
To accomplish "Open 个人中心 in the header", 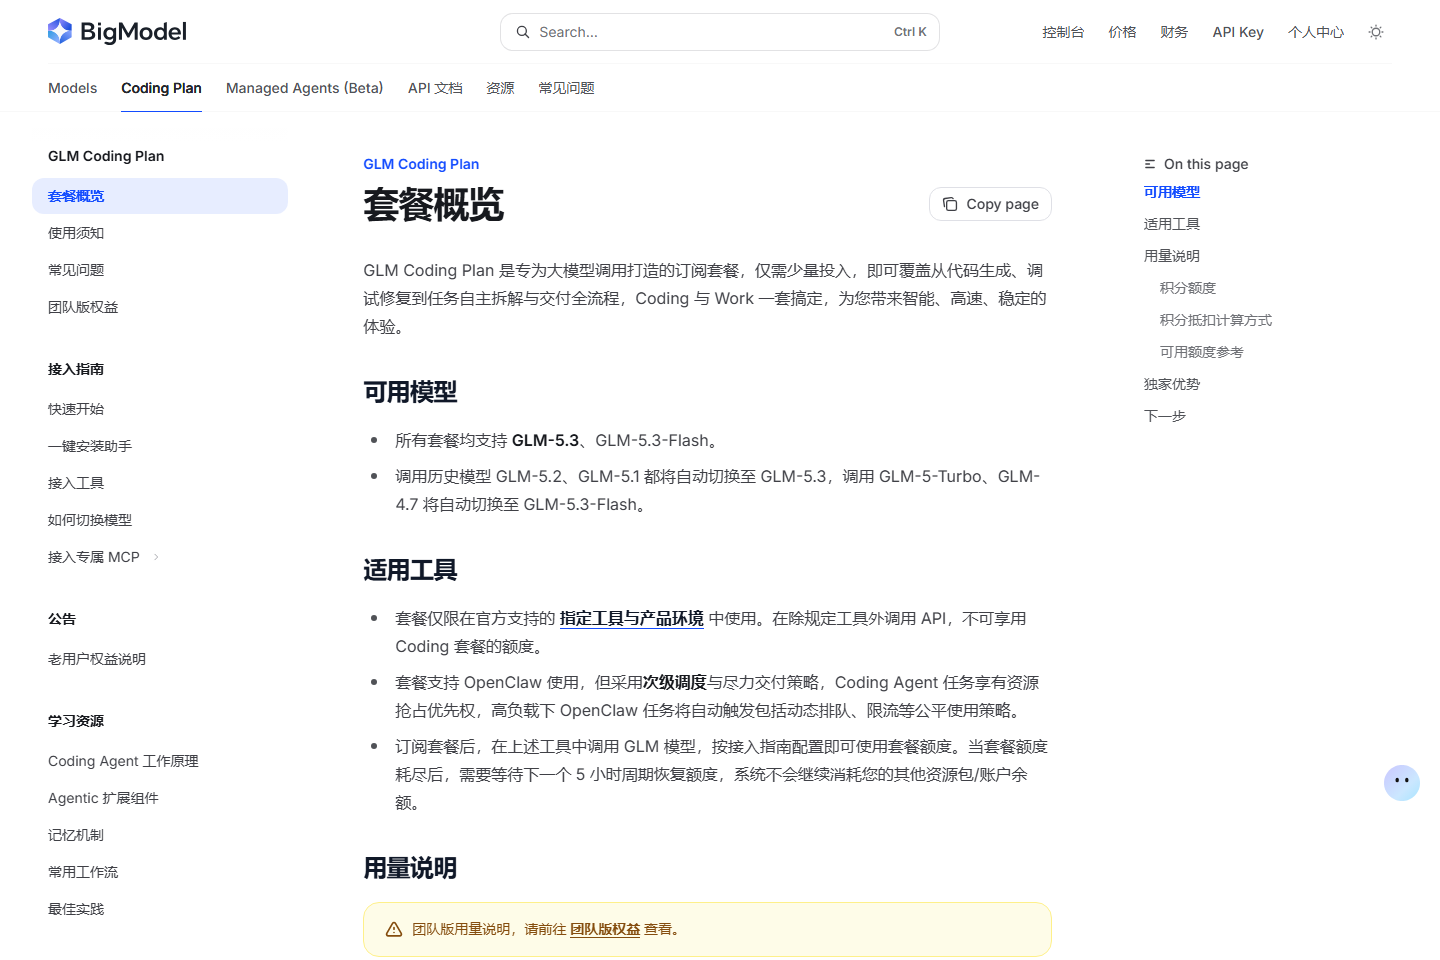I will coord(1316,32).
